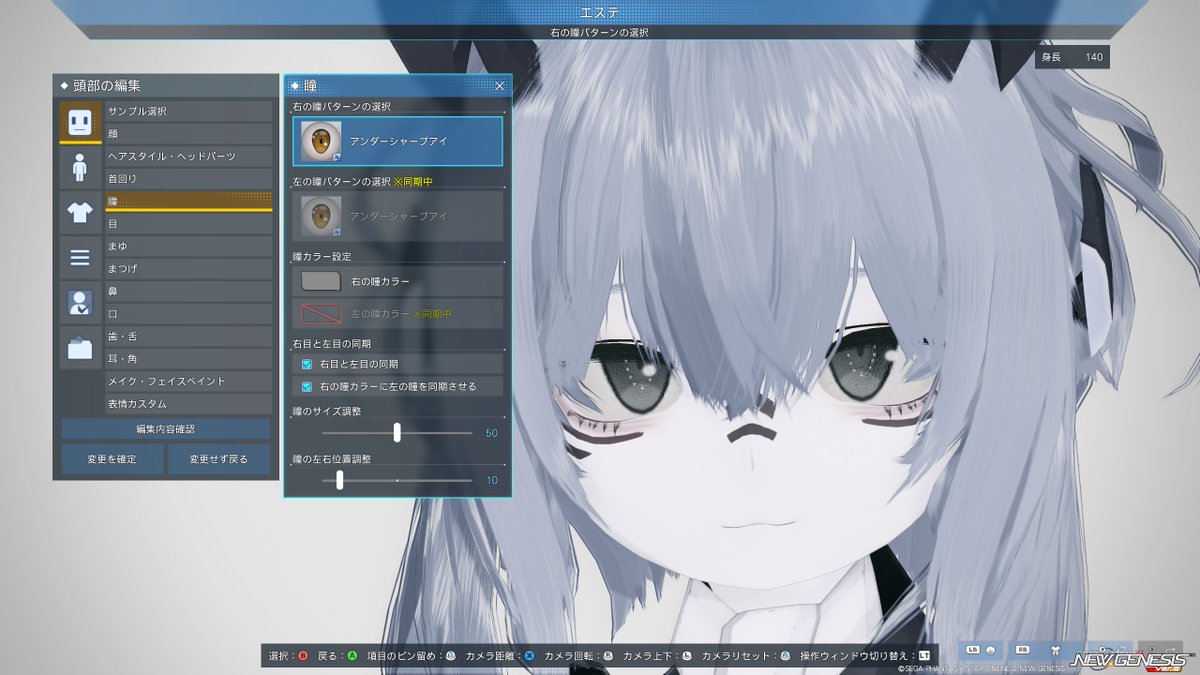Open the 目 menu item
This screenshot has height=675, width=1200.
coord(188,224)
